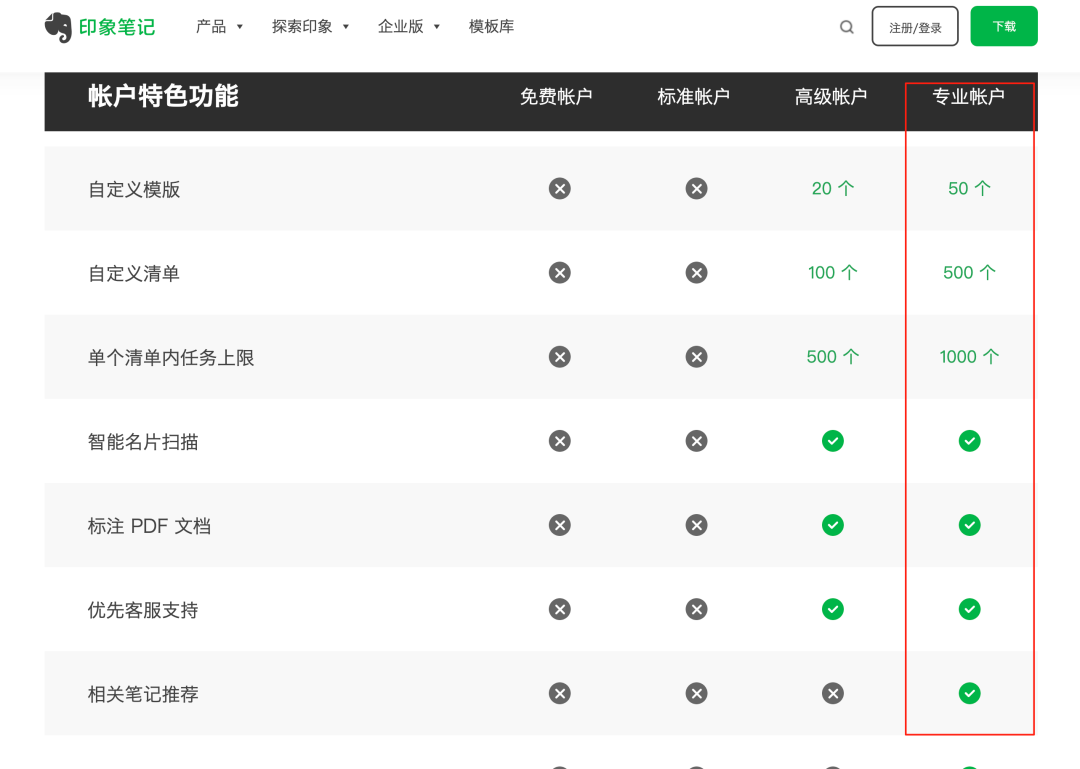Open the 模板库 nav link
This screenshot has width=1080, height=769.
(x=491, y=27)
